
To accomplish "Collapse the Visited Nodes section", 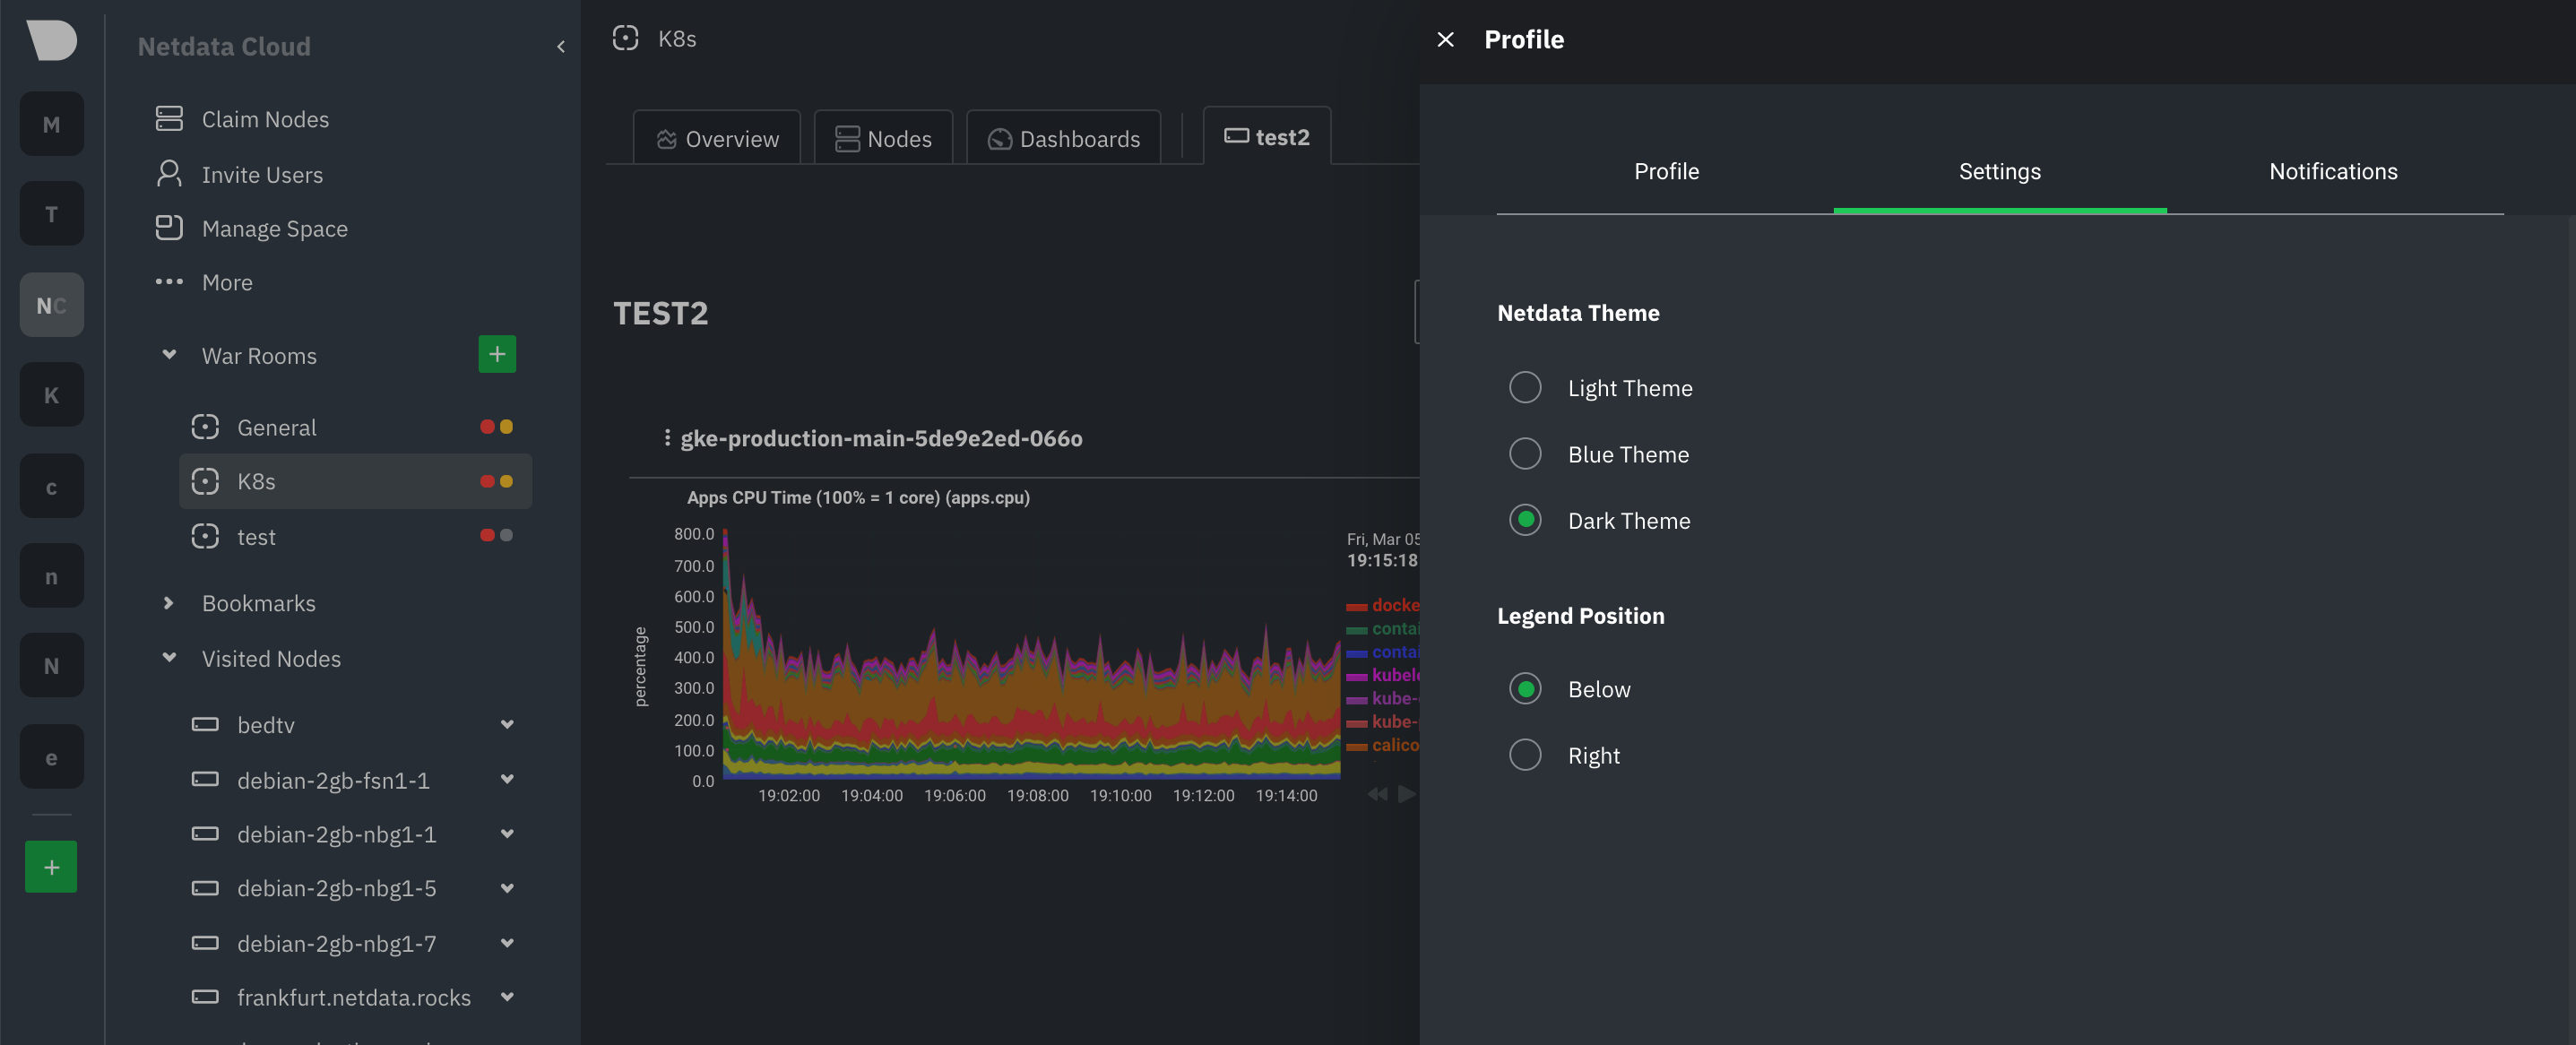I will pos(169,658).
